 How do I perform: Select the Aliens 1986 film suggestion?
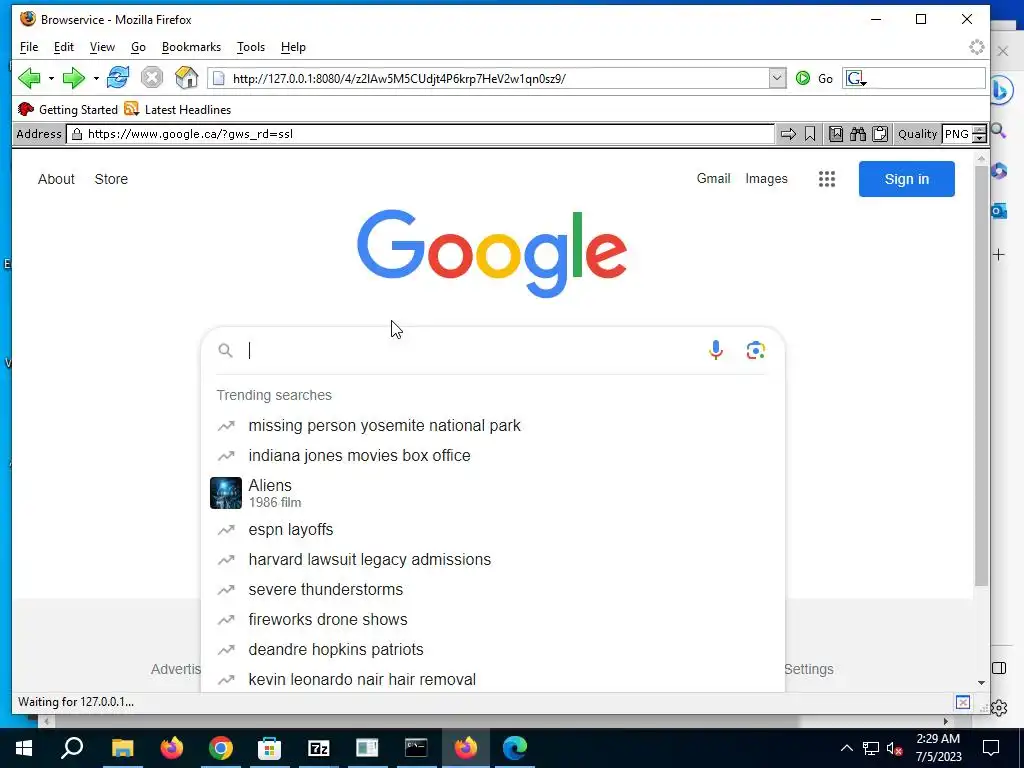(493, 493)
